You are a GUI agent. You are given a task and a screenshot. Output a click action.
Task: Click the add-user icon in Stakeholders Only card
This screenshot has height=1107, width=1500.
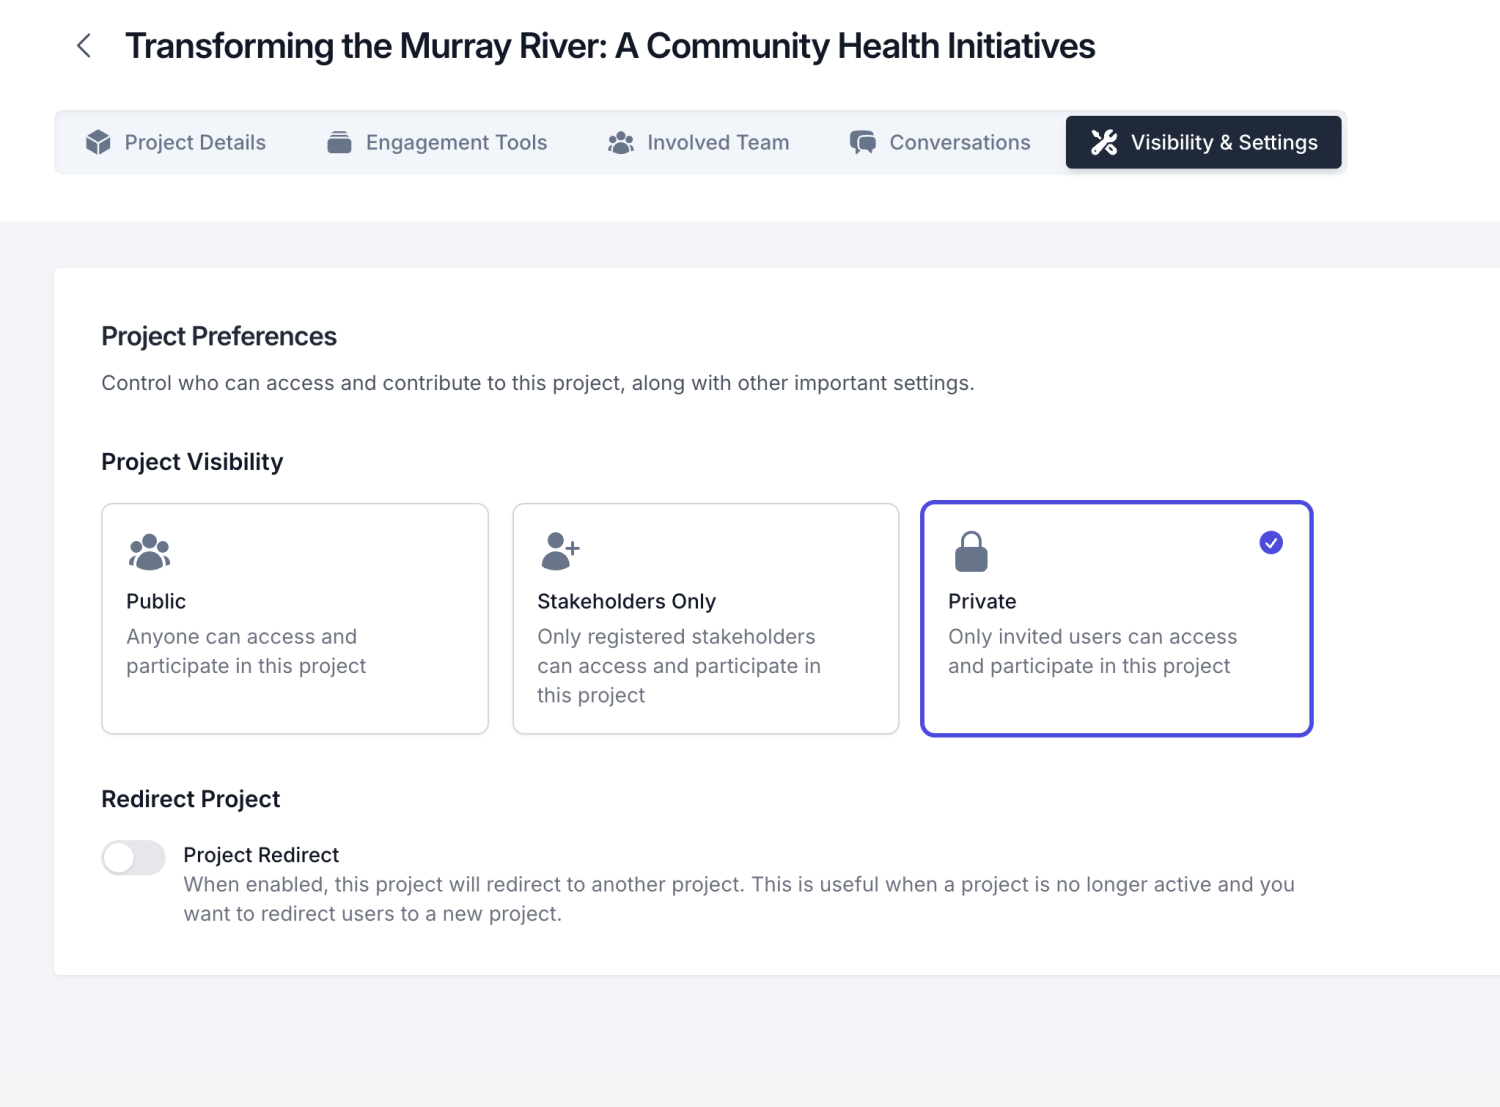coord(560,551)
